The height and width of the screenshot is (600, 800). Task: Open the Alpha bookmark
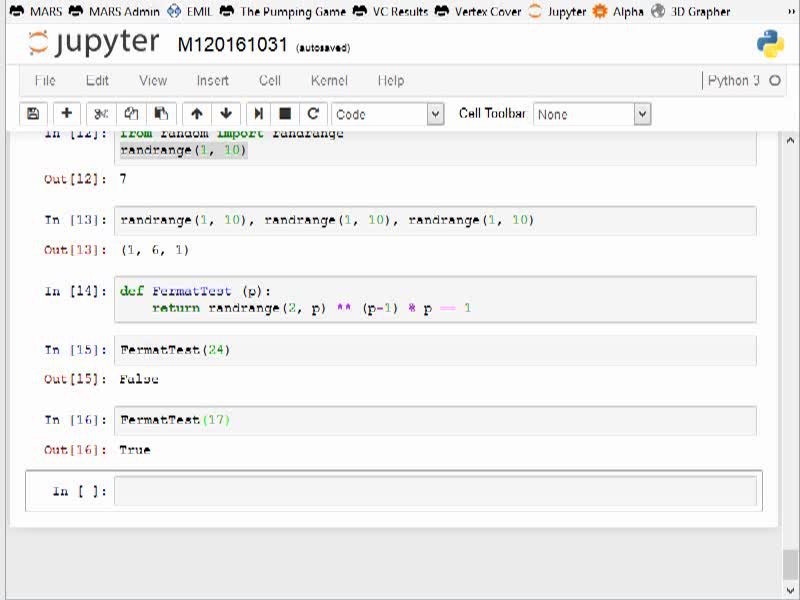click(618, 11)
